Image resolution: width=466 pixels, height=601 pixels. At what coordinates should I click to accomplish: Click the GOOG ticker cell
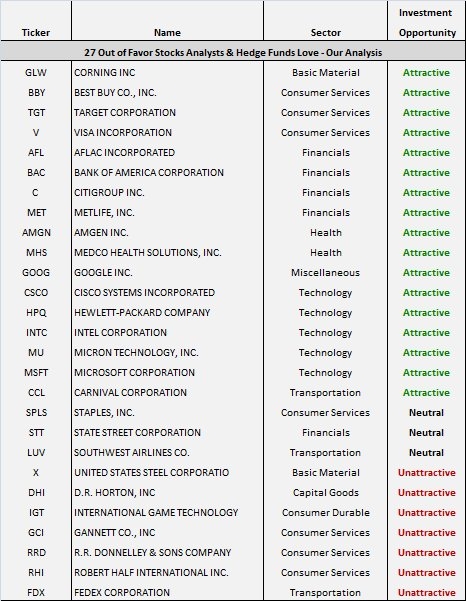[36, 273]
